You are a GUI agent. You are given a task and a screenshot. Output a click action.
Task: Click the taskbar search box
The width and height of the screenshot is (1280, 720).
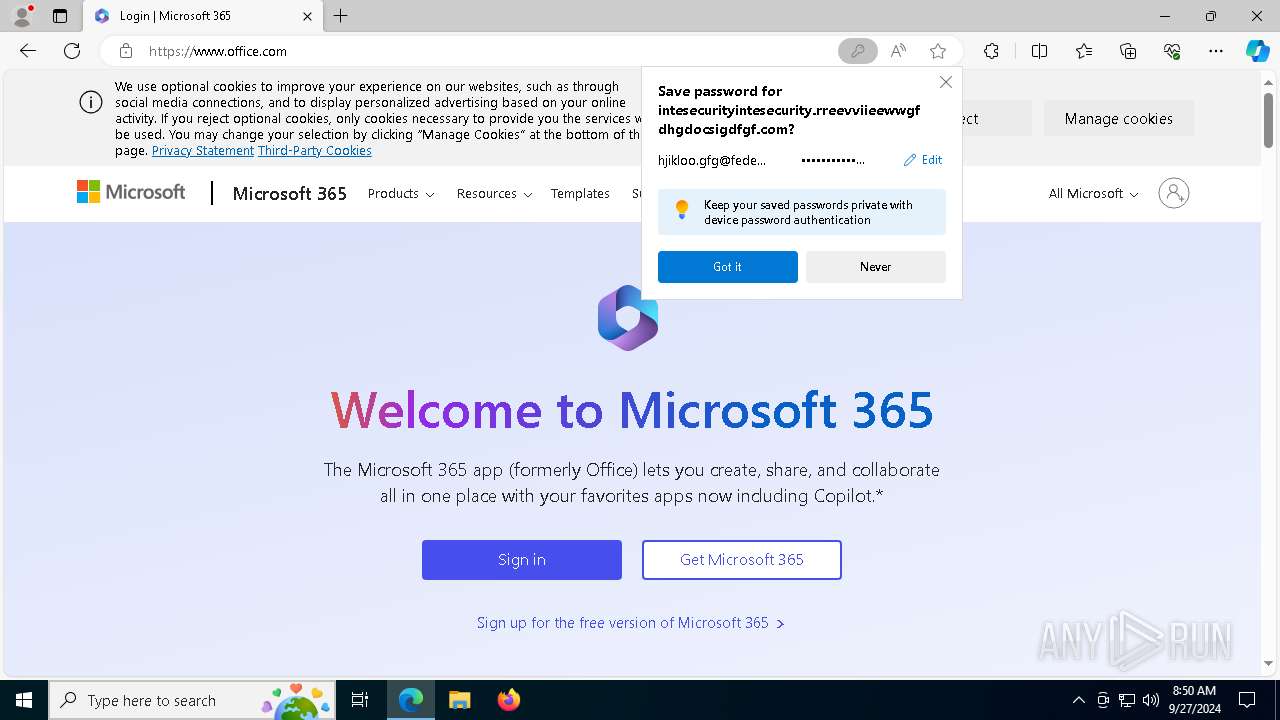pos(192,700)
